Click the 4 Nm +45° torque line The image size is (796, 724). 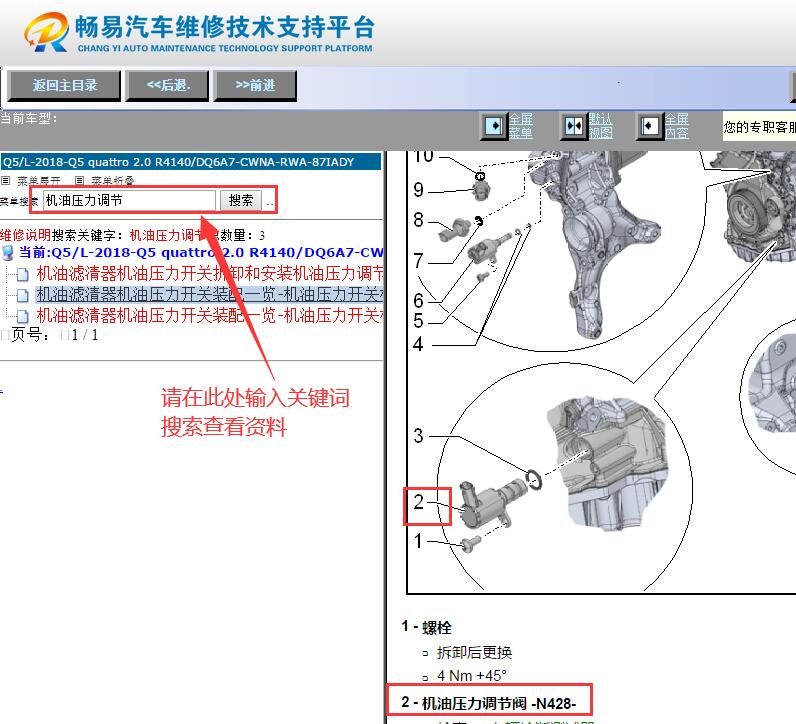[472, 676]
